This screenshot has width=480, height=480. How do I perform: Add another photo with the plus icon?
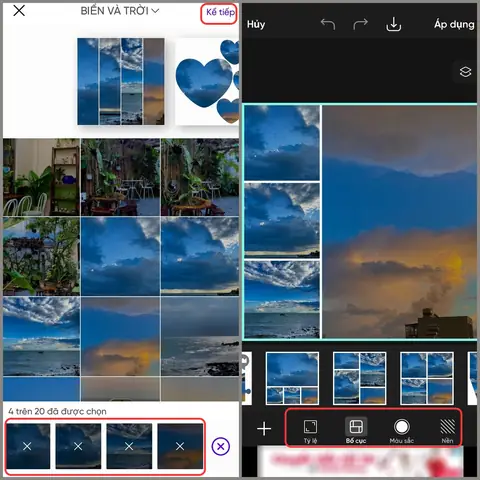pyautogui.click(x=264, y=429)
